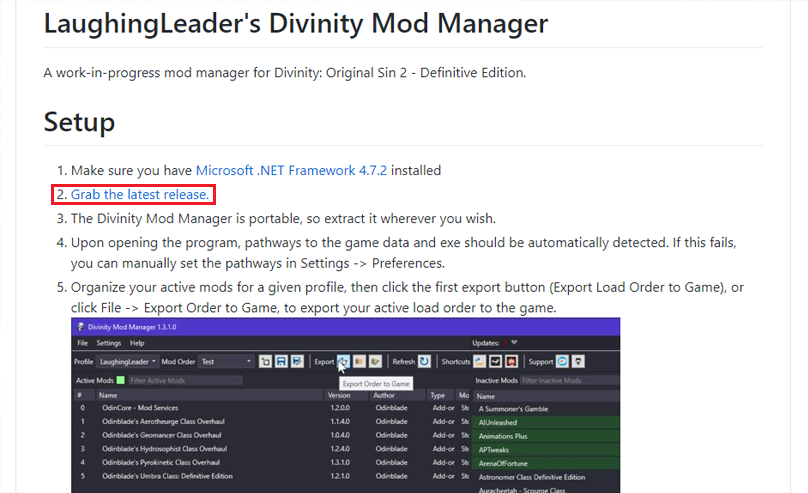808x493 pixels.
Task: Click the third Shortcuts icon with red portrait
Action: tap(512, 362)
